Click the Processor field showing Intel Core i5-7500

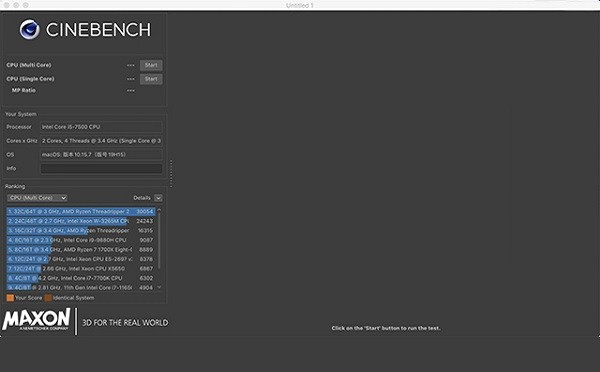point(101,127)
